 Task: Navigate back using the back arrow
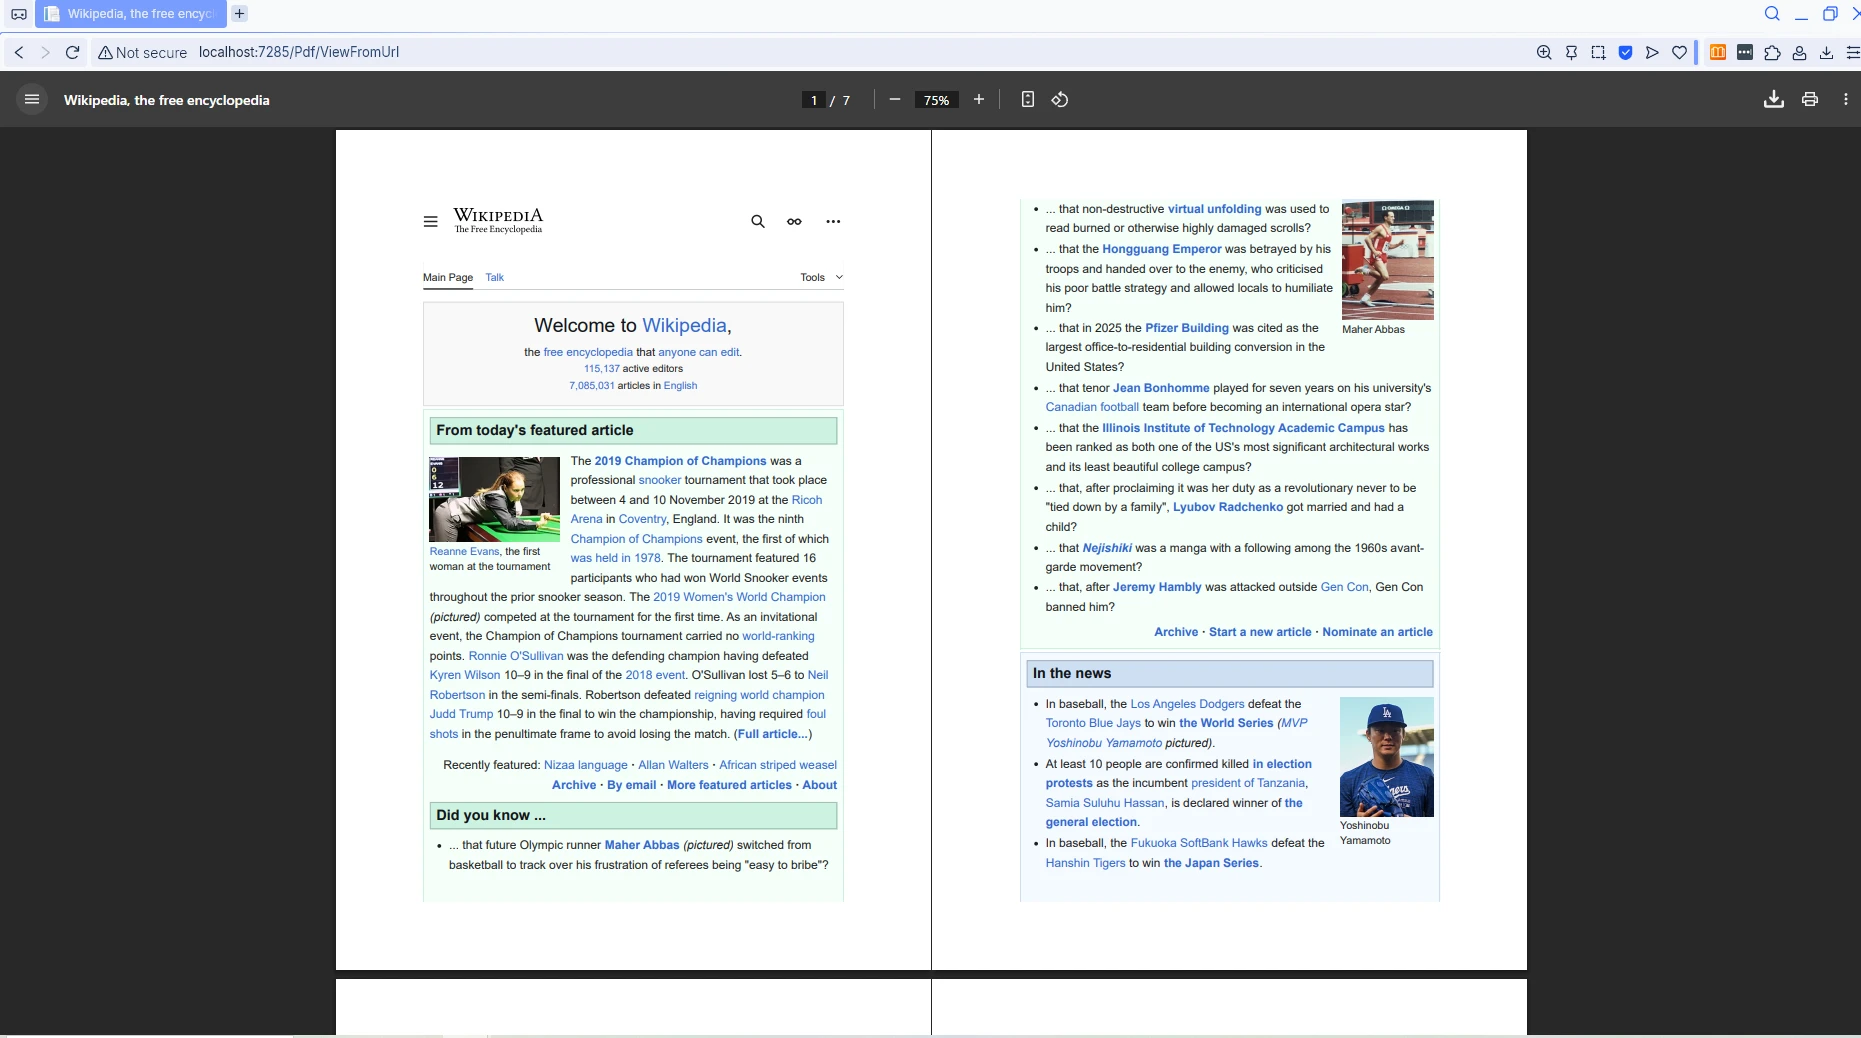pos(19,52)
